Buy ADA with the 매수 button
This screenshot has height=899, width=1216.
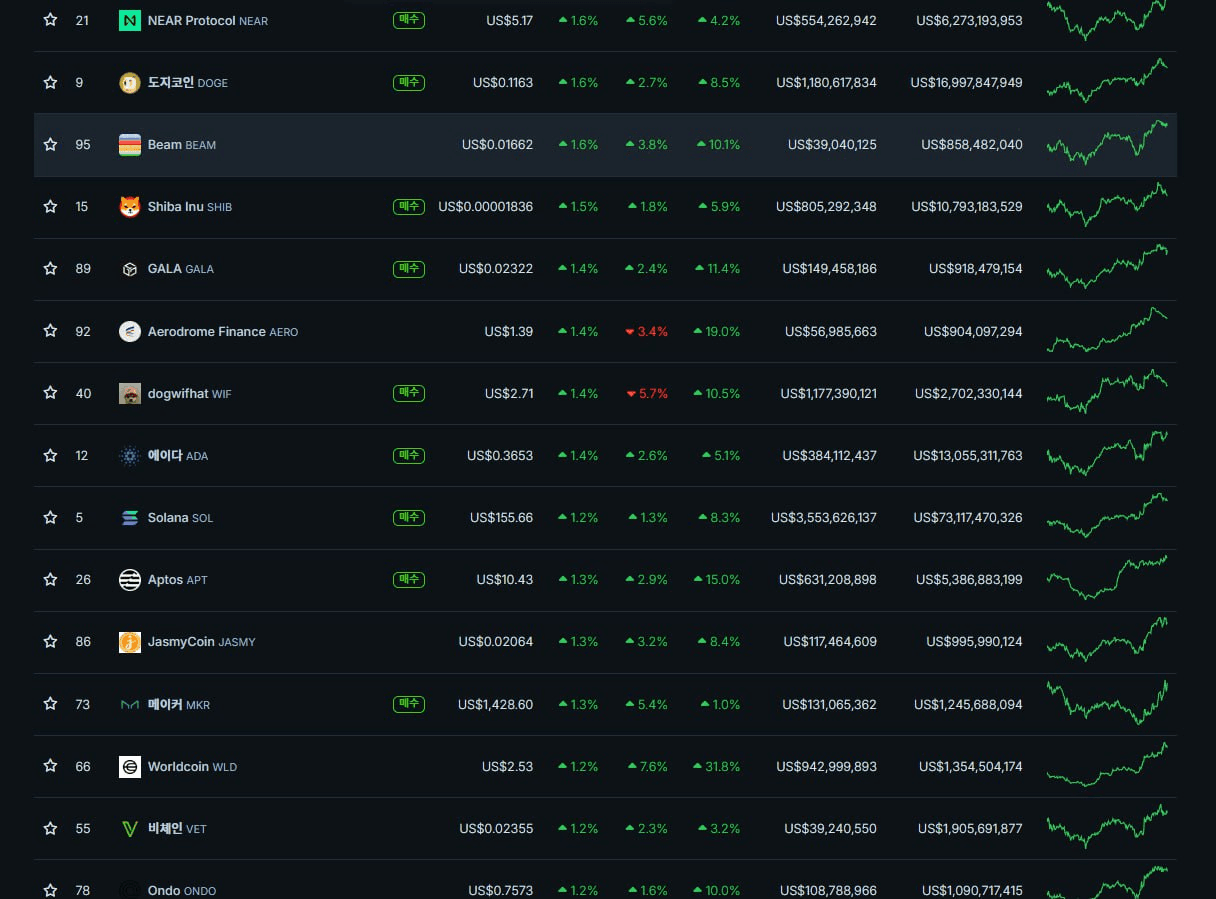409,455
